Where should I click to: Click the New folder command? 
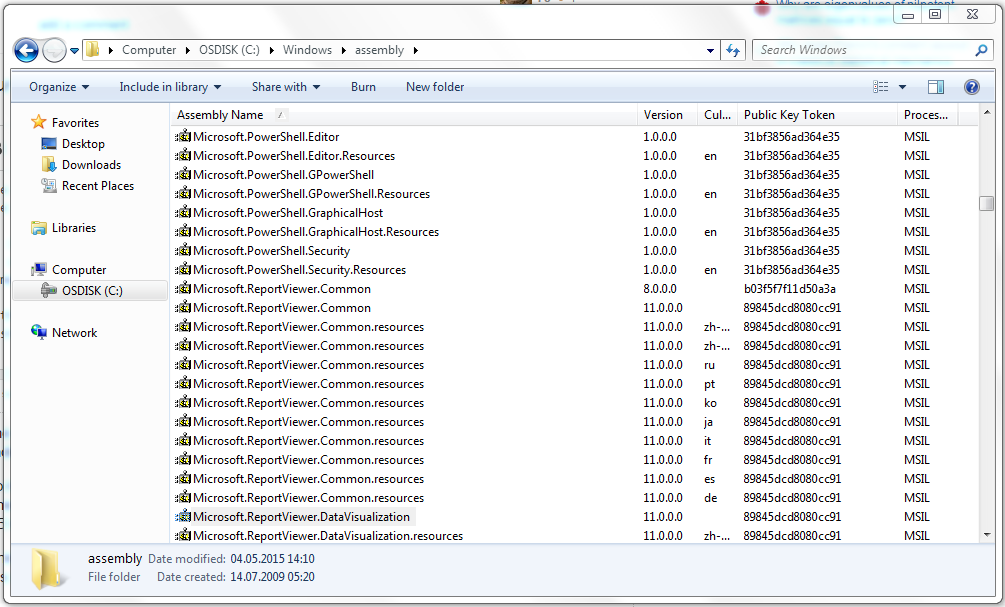(435, 87)
